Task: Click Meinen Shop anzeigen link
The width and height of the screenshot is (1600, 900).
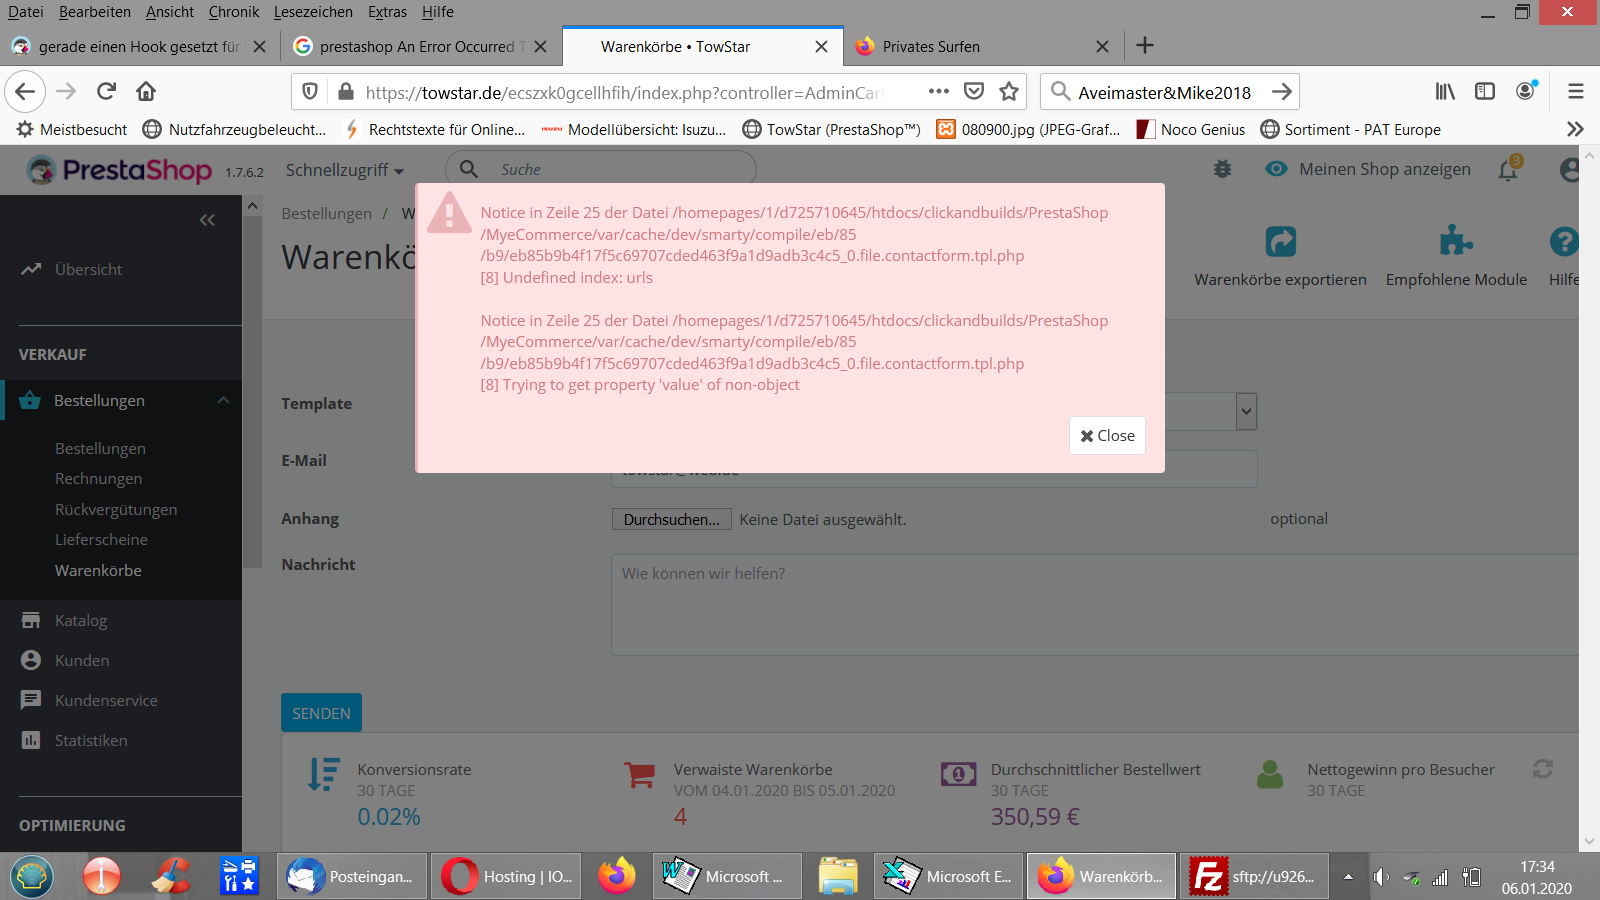Action: click(x=1368, y=169)
